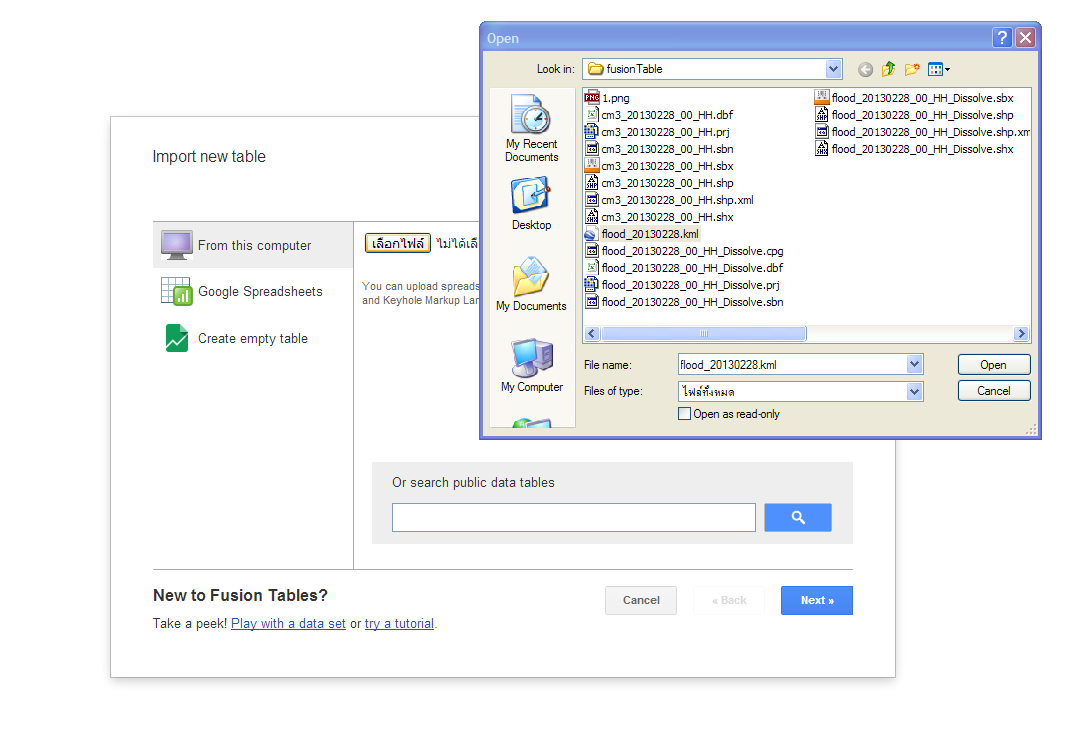Image resolution: width=1084 pixels, height=734 pixels.
Task: Click the blue search magnifier button
Action: (x=798, y=518)
